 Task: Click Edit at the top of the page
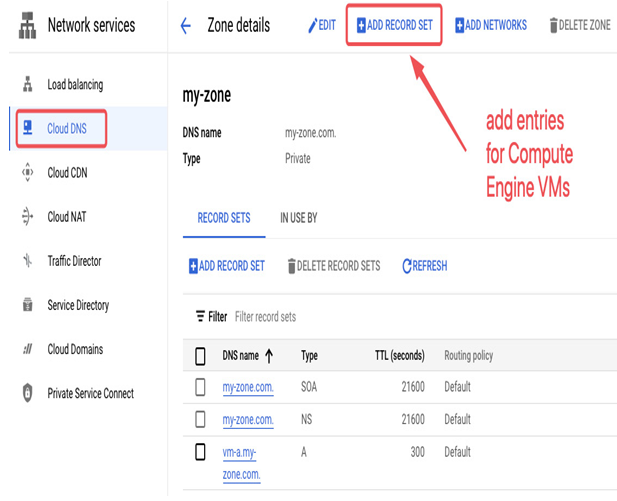322,26
